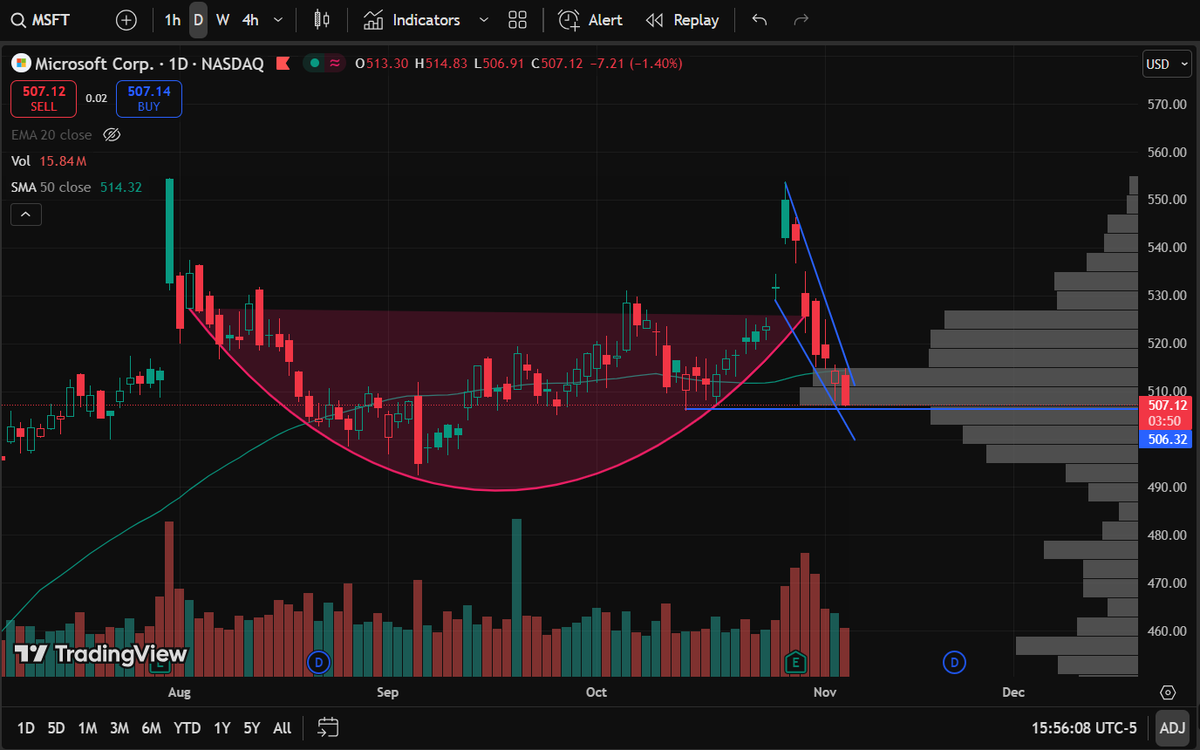Screen dimensions: 1200x750
Task: Set range to YTD
Action: point(187,728)
